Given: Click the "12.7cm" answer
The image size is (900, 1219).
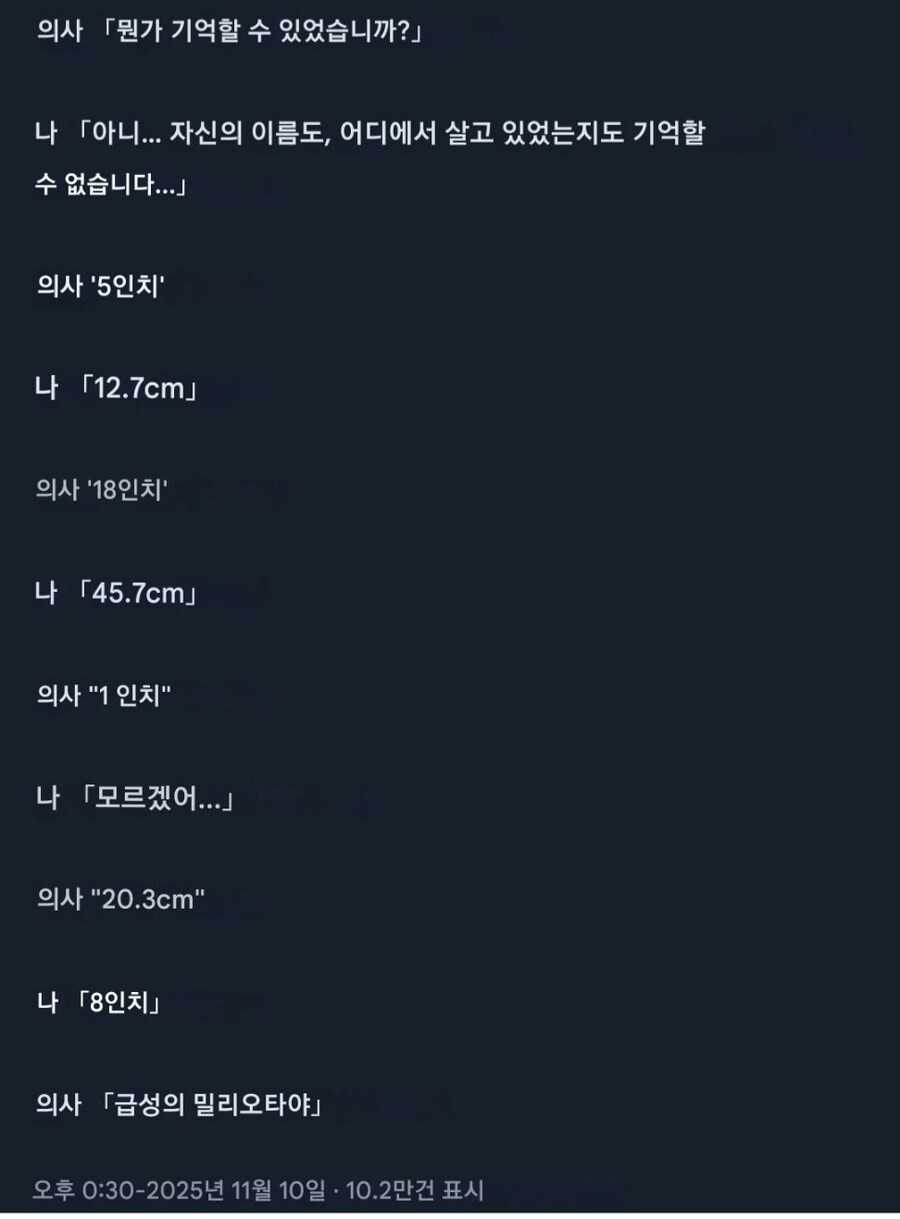Looking at the screenshot, I should pyautogui.click(x=140, y=389).
